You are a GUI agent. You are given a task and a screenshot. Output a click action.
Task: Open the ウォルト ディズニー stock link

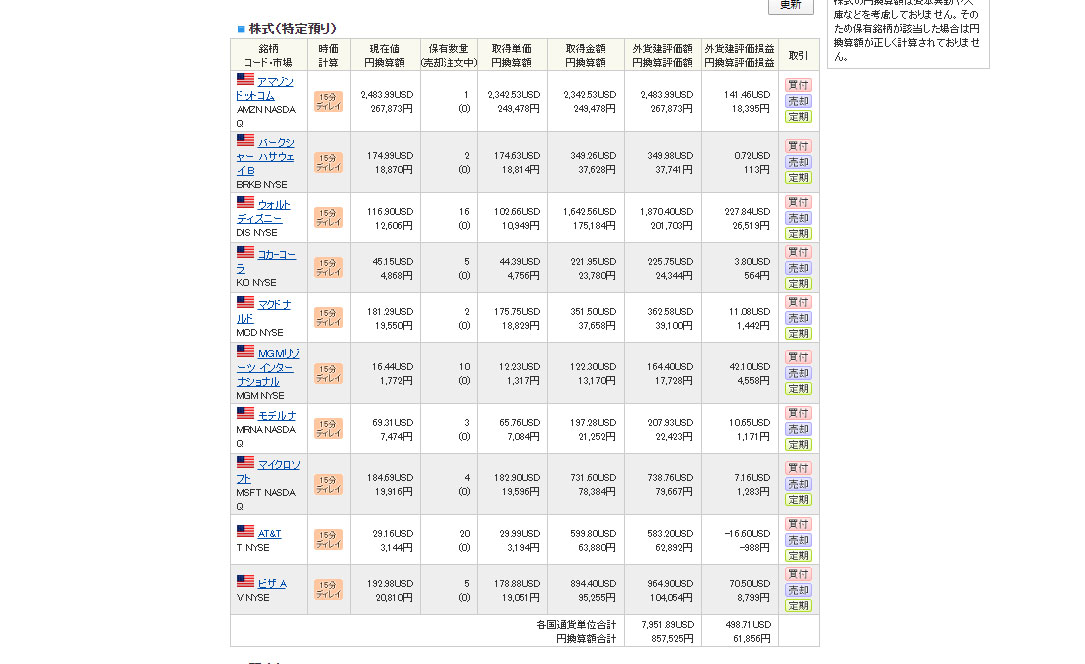coord(264,212)
